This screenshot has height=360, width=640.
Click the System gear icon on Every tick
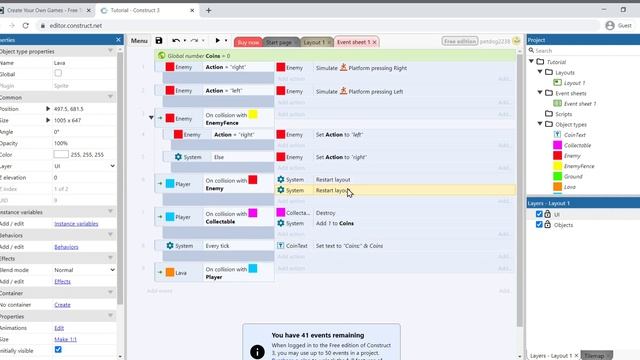(170, 245)
